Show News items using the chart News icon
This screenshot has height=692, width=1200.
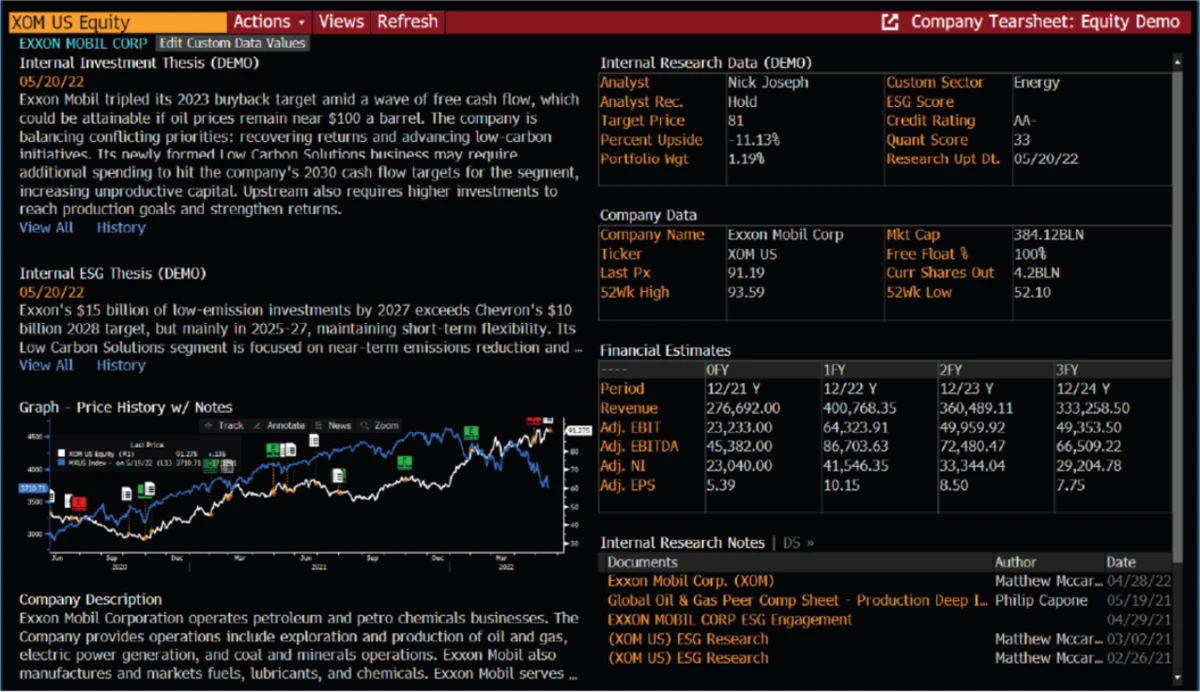(x=339, y=426)
